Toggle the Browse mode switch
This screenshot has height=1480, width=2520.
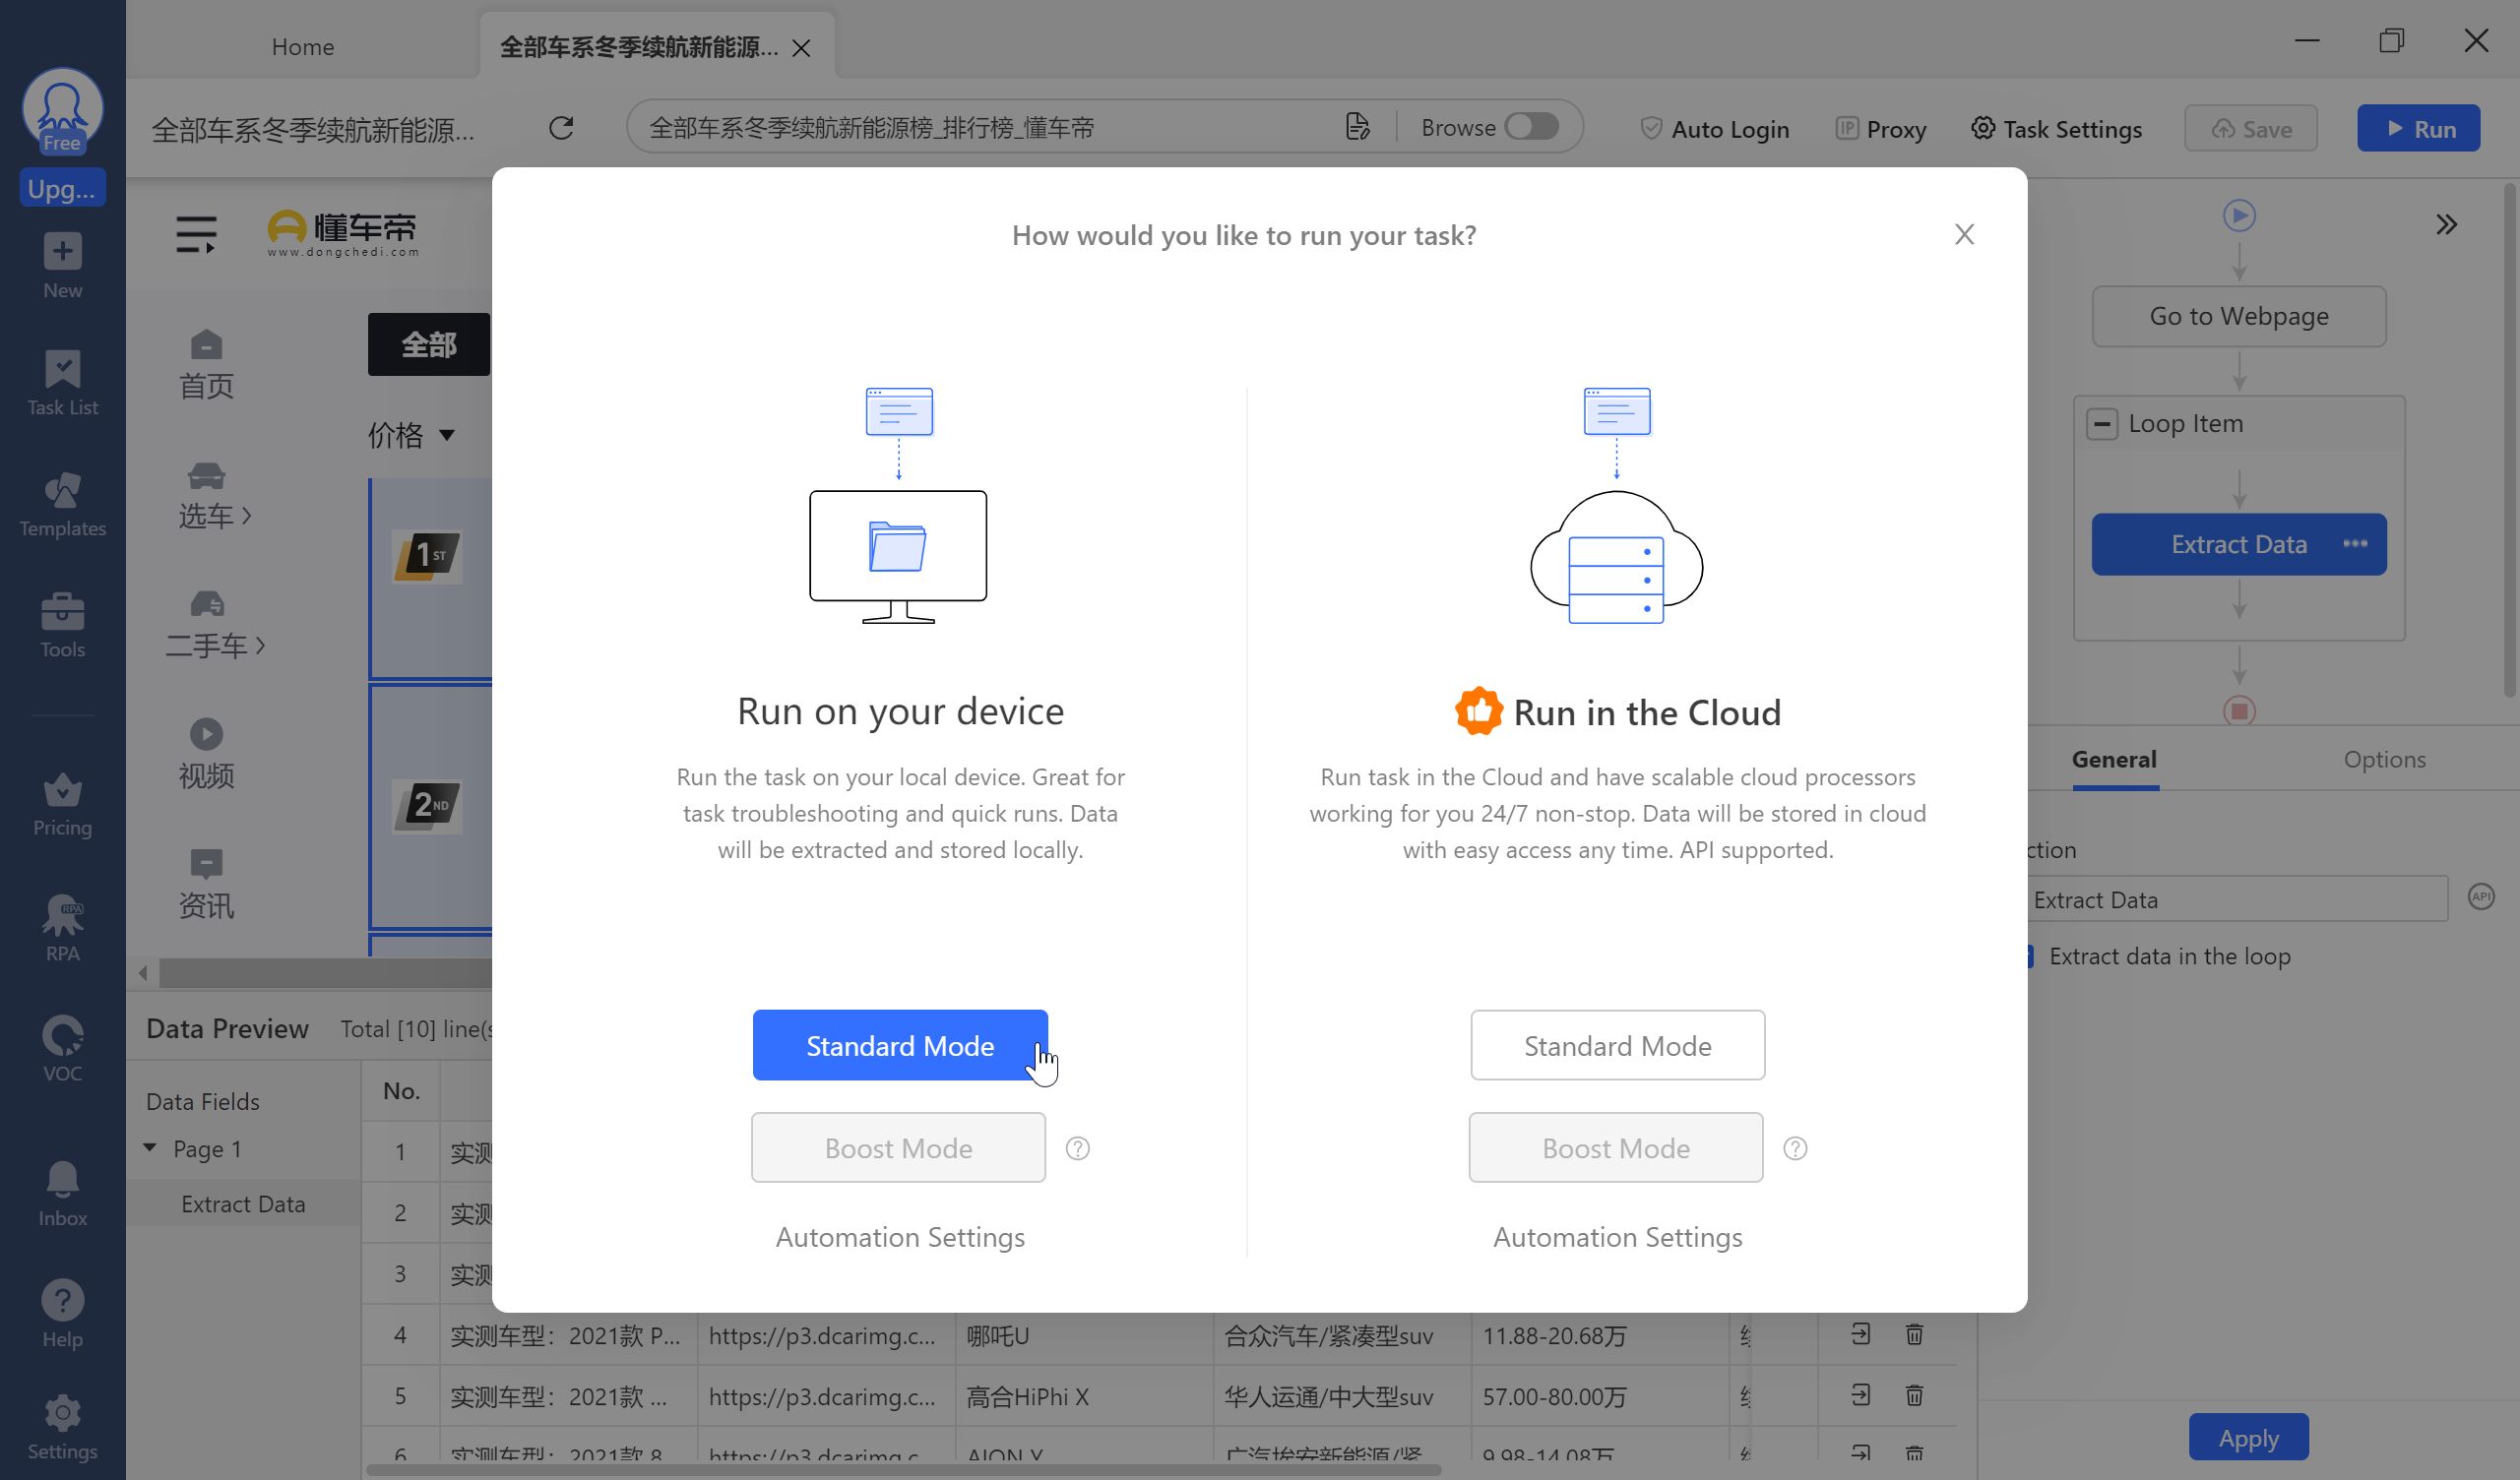point(1531,127)
